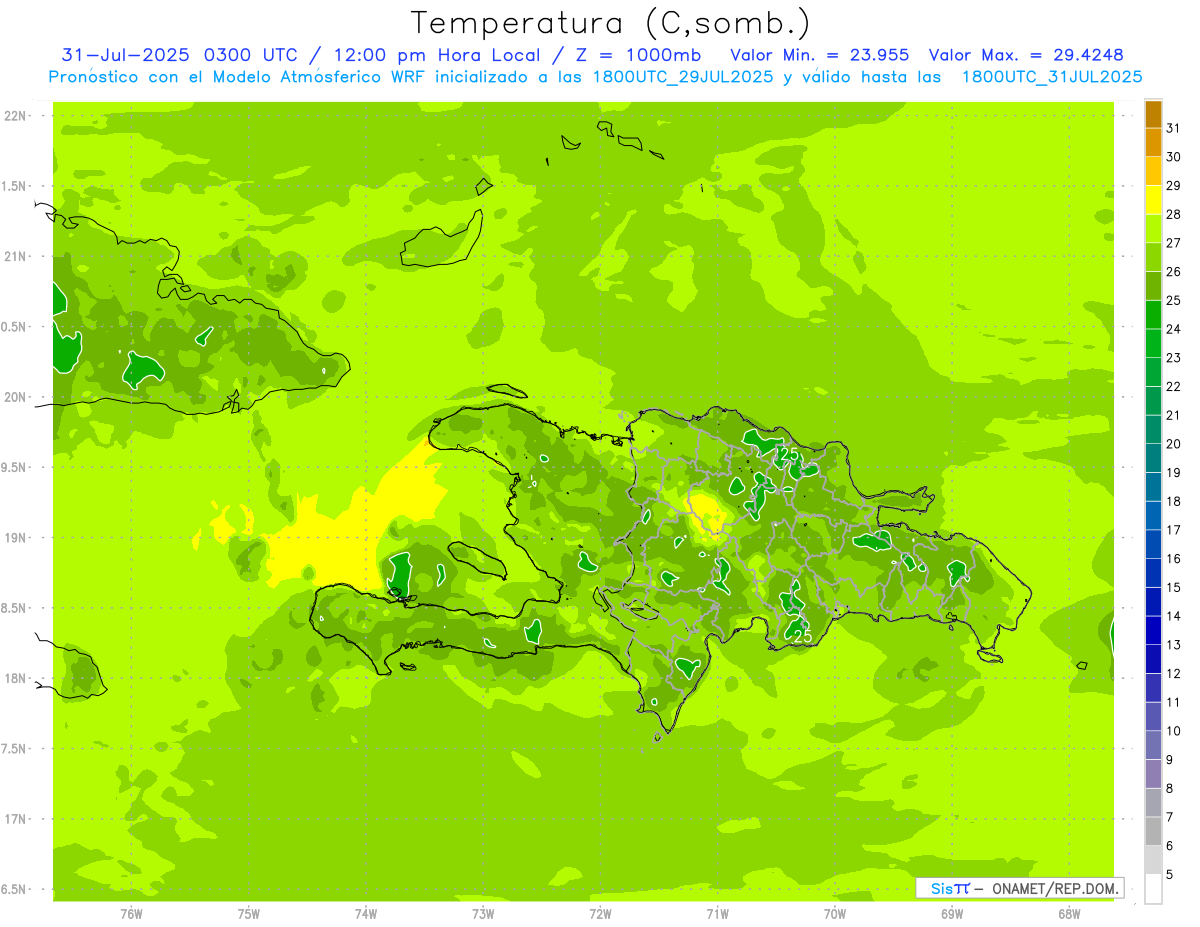Click the yellow warm spot in central Dominican Republic
1200x927 pixels.
coord(709,512)
